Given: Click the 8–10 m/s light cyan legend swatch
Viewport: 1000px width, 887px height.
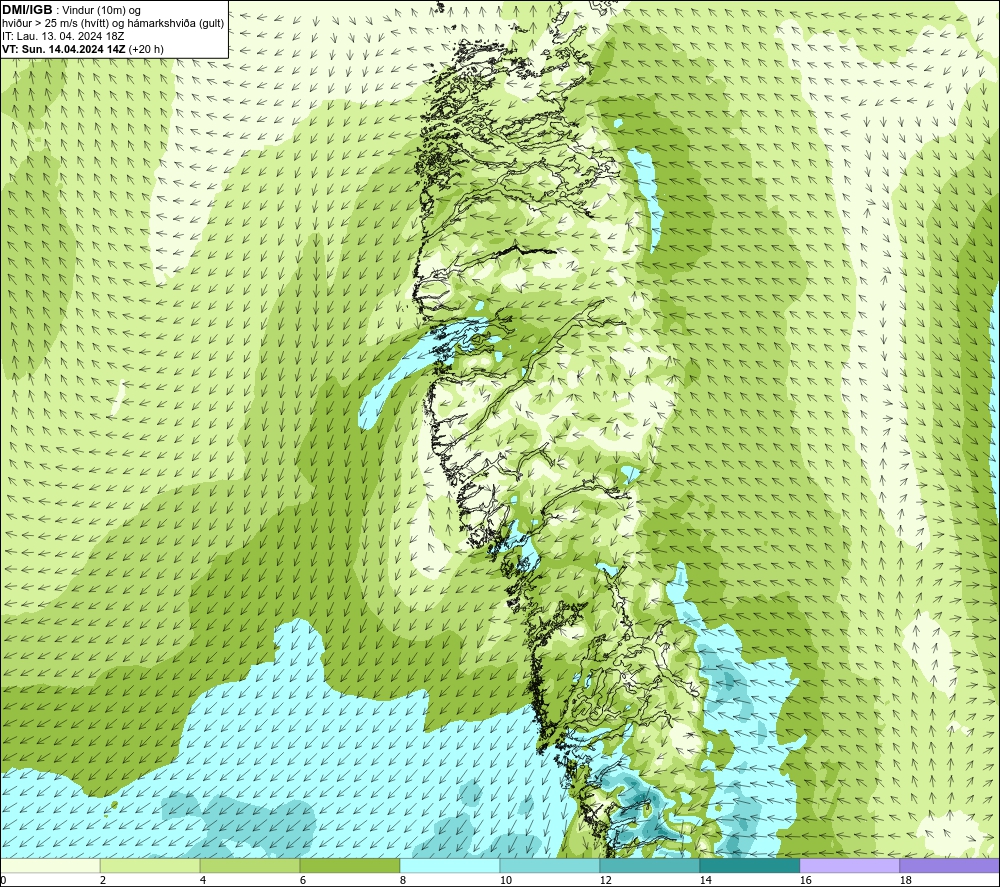Looking at the screenshot, I should click(450, 865).
